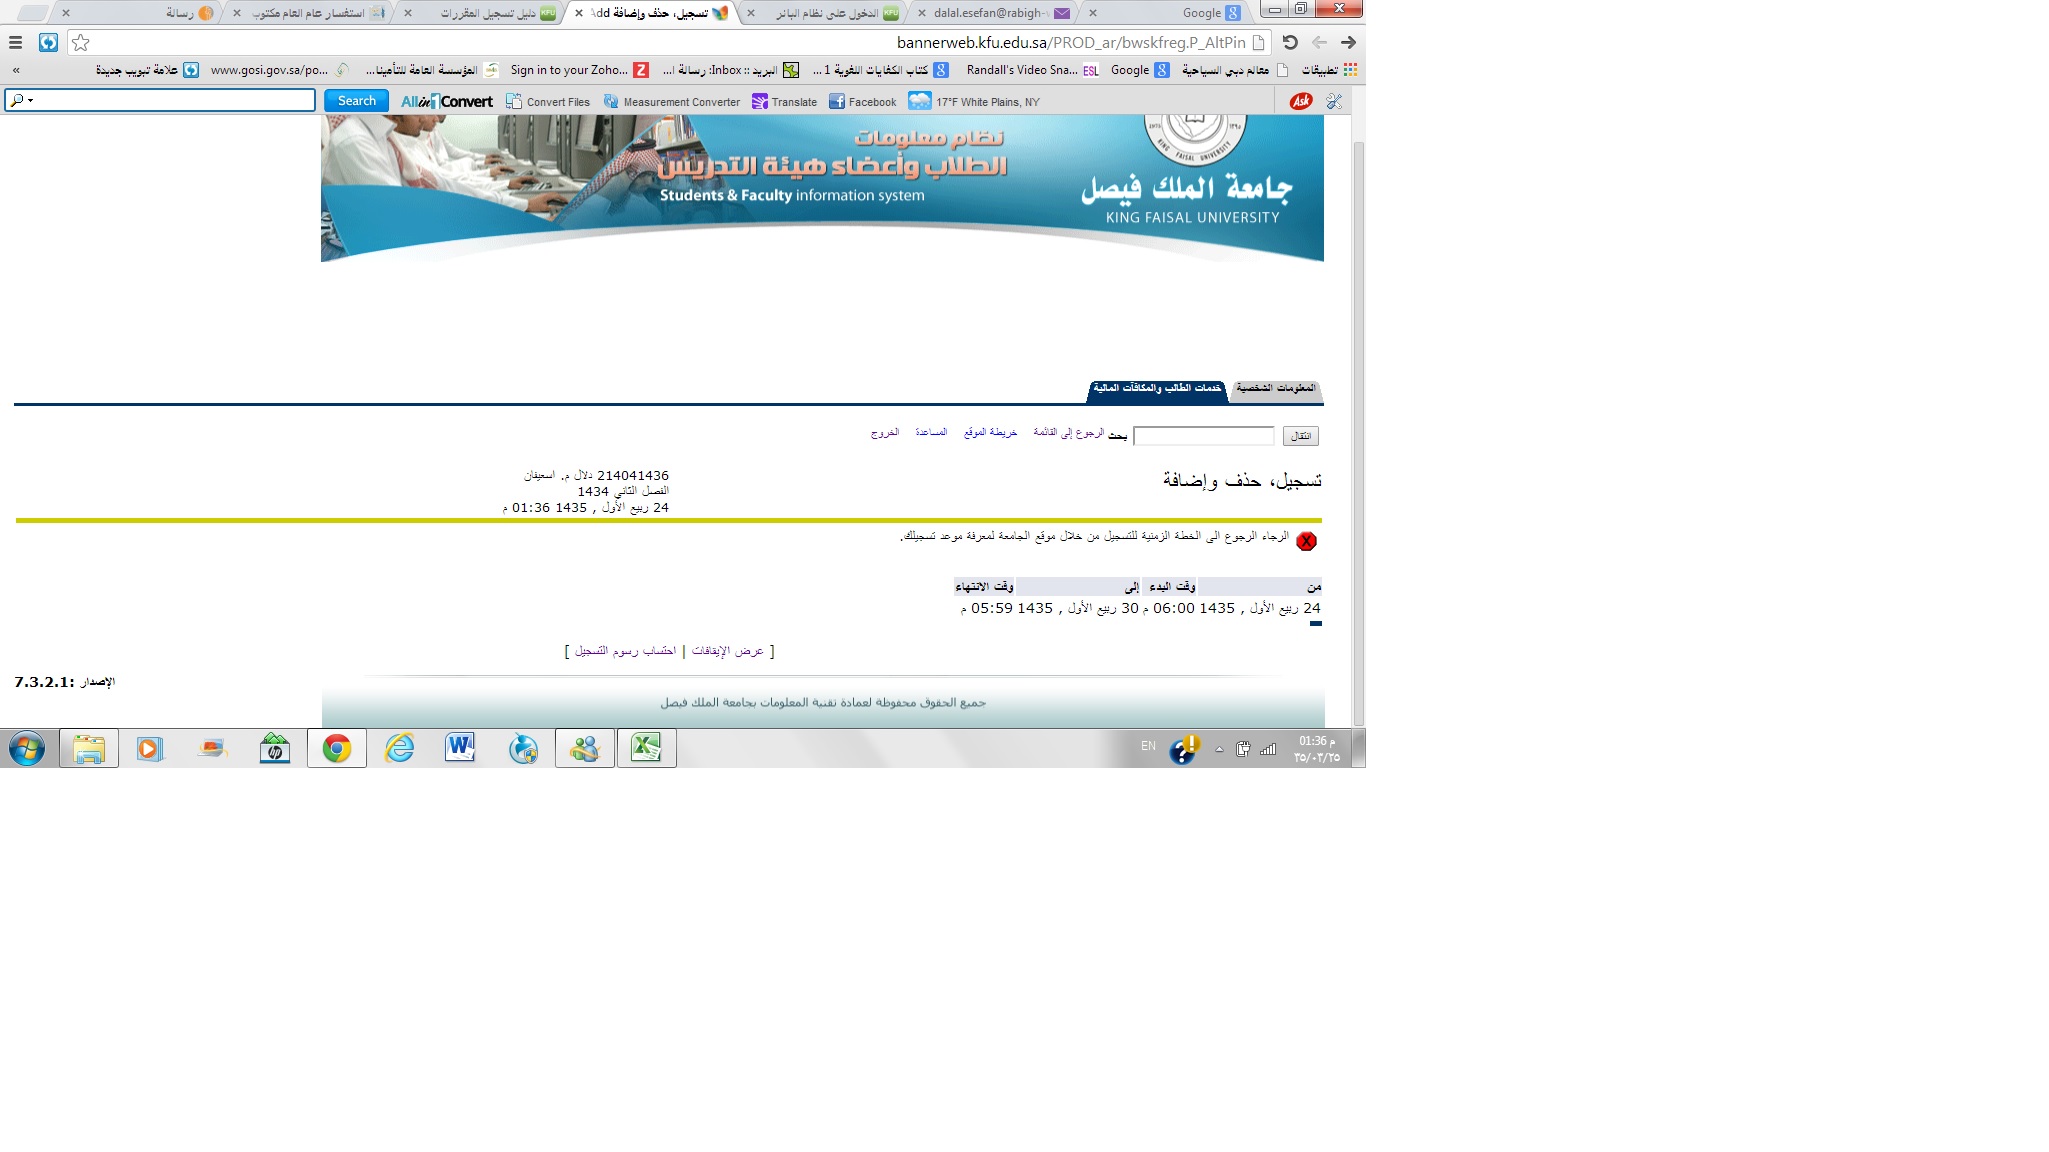The height and width of the screenshot is (1152, 2049).
Task: Click the help alert tray icon
Action: (1184, 749)
